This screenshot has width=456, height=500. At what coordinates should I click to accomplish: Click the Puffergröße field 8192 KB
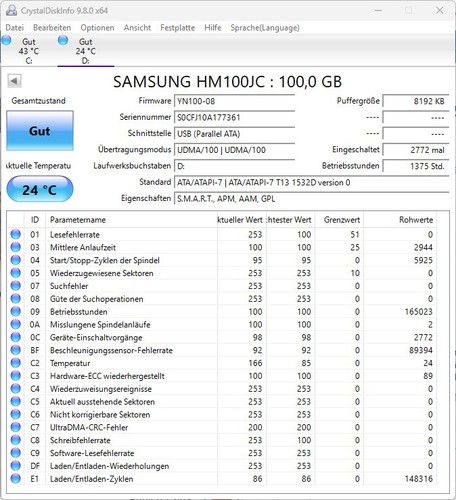click(416, 101)
